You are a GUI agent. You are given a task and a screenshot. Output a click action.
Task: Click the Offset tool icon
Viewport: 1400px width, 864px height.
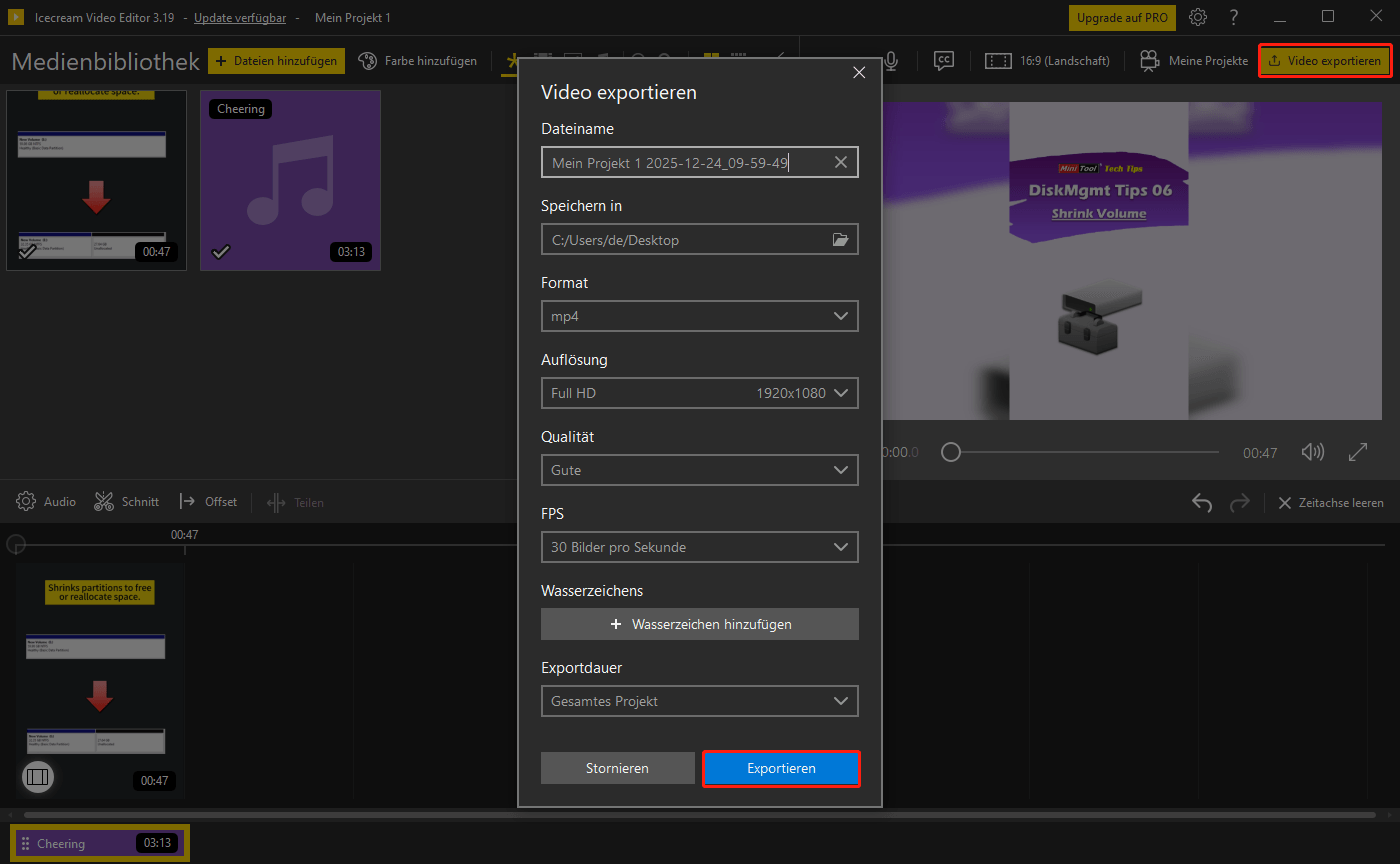[x=186, y=501]
